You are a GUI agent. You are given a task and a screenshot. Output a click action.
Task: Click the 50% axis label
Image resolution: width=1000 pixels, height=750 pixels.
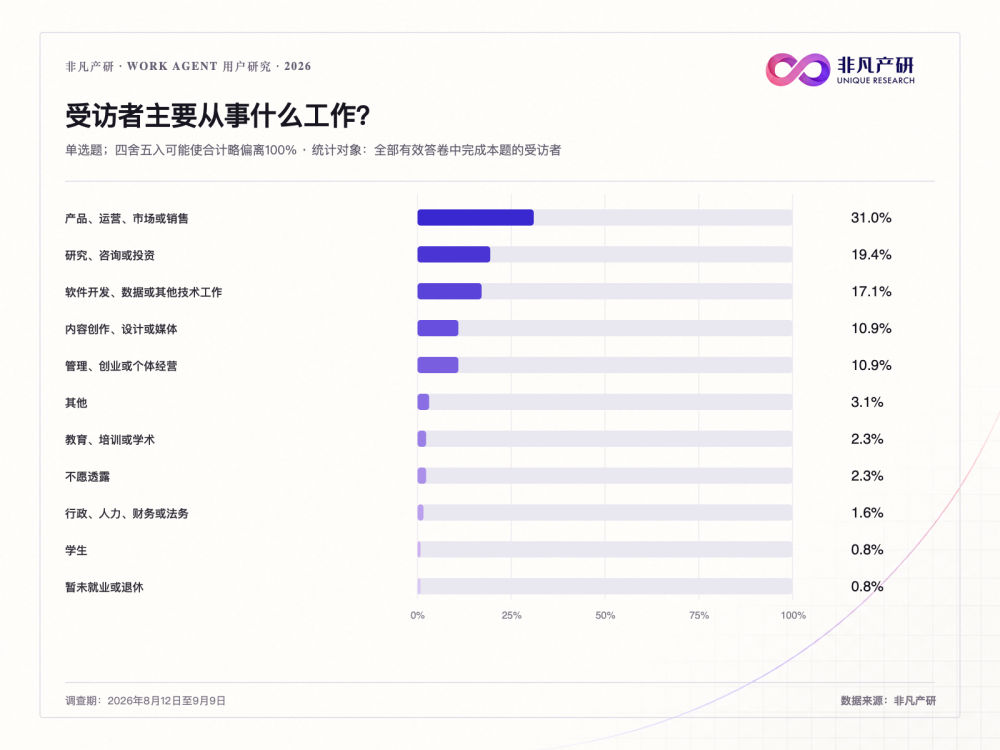pos(605,615)
